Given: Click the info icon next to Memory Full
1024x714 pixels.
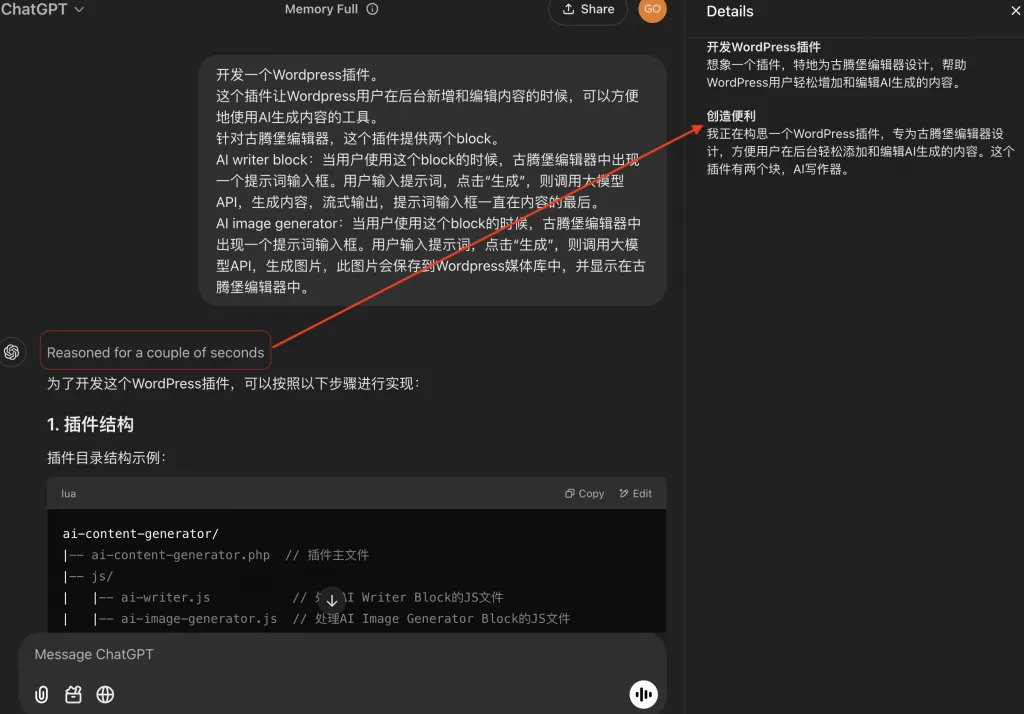Looking at the screenshot, I should [372, 10].
